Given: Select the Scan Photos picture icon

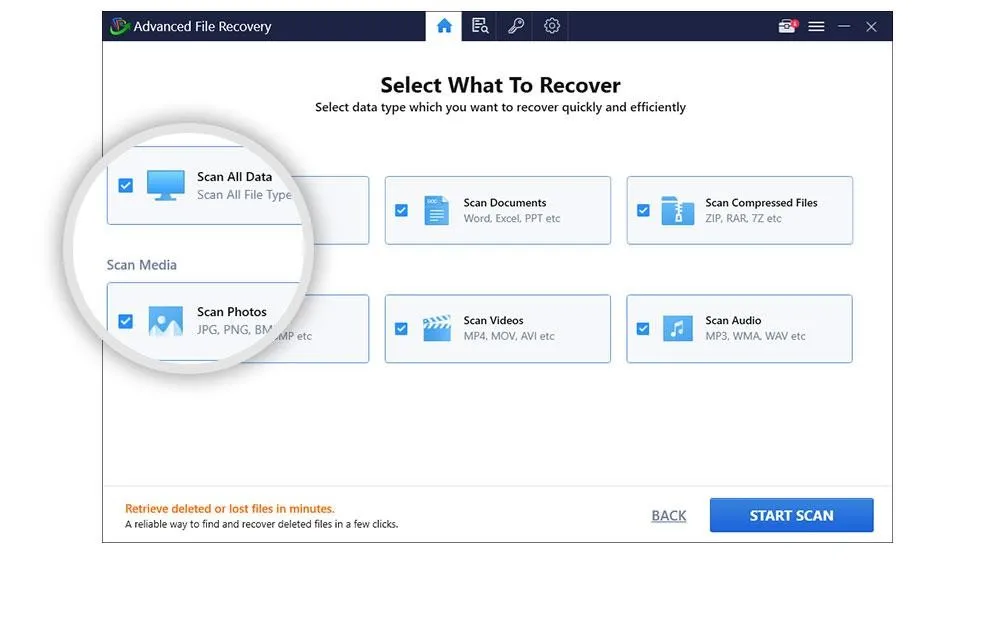Looking at the screenshot, I should click(x=166, y=321).
